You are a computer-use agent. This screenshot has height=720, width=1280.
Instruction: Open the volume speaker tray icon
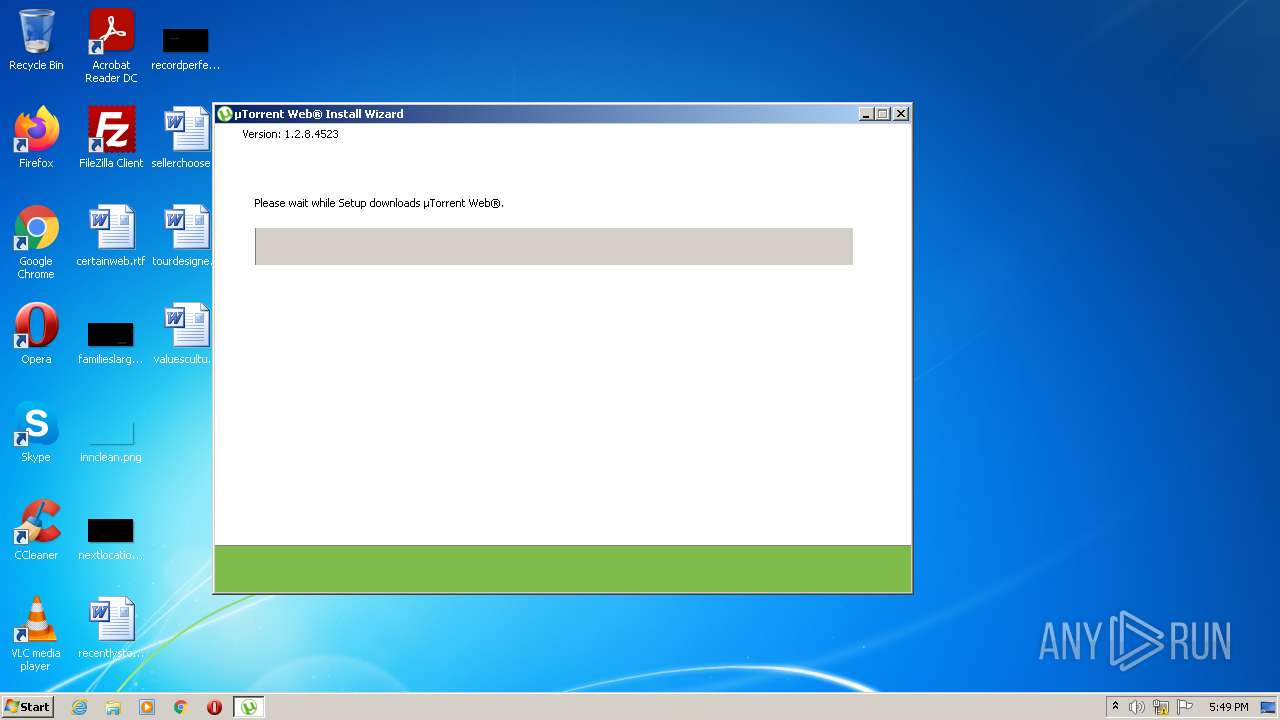1137,707
